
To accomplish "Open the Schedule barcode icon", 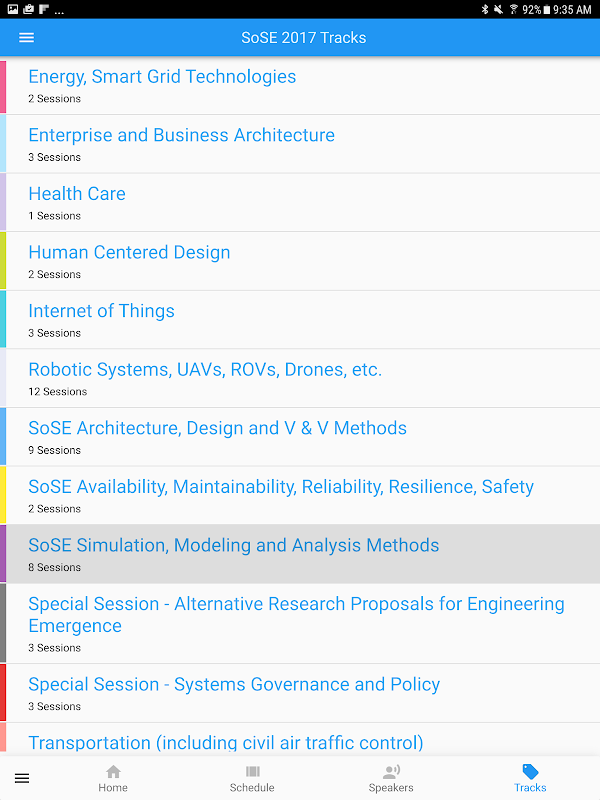I will [x=252, y=772].
